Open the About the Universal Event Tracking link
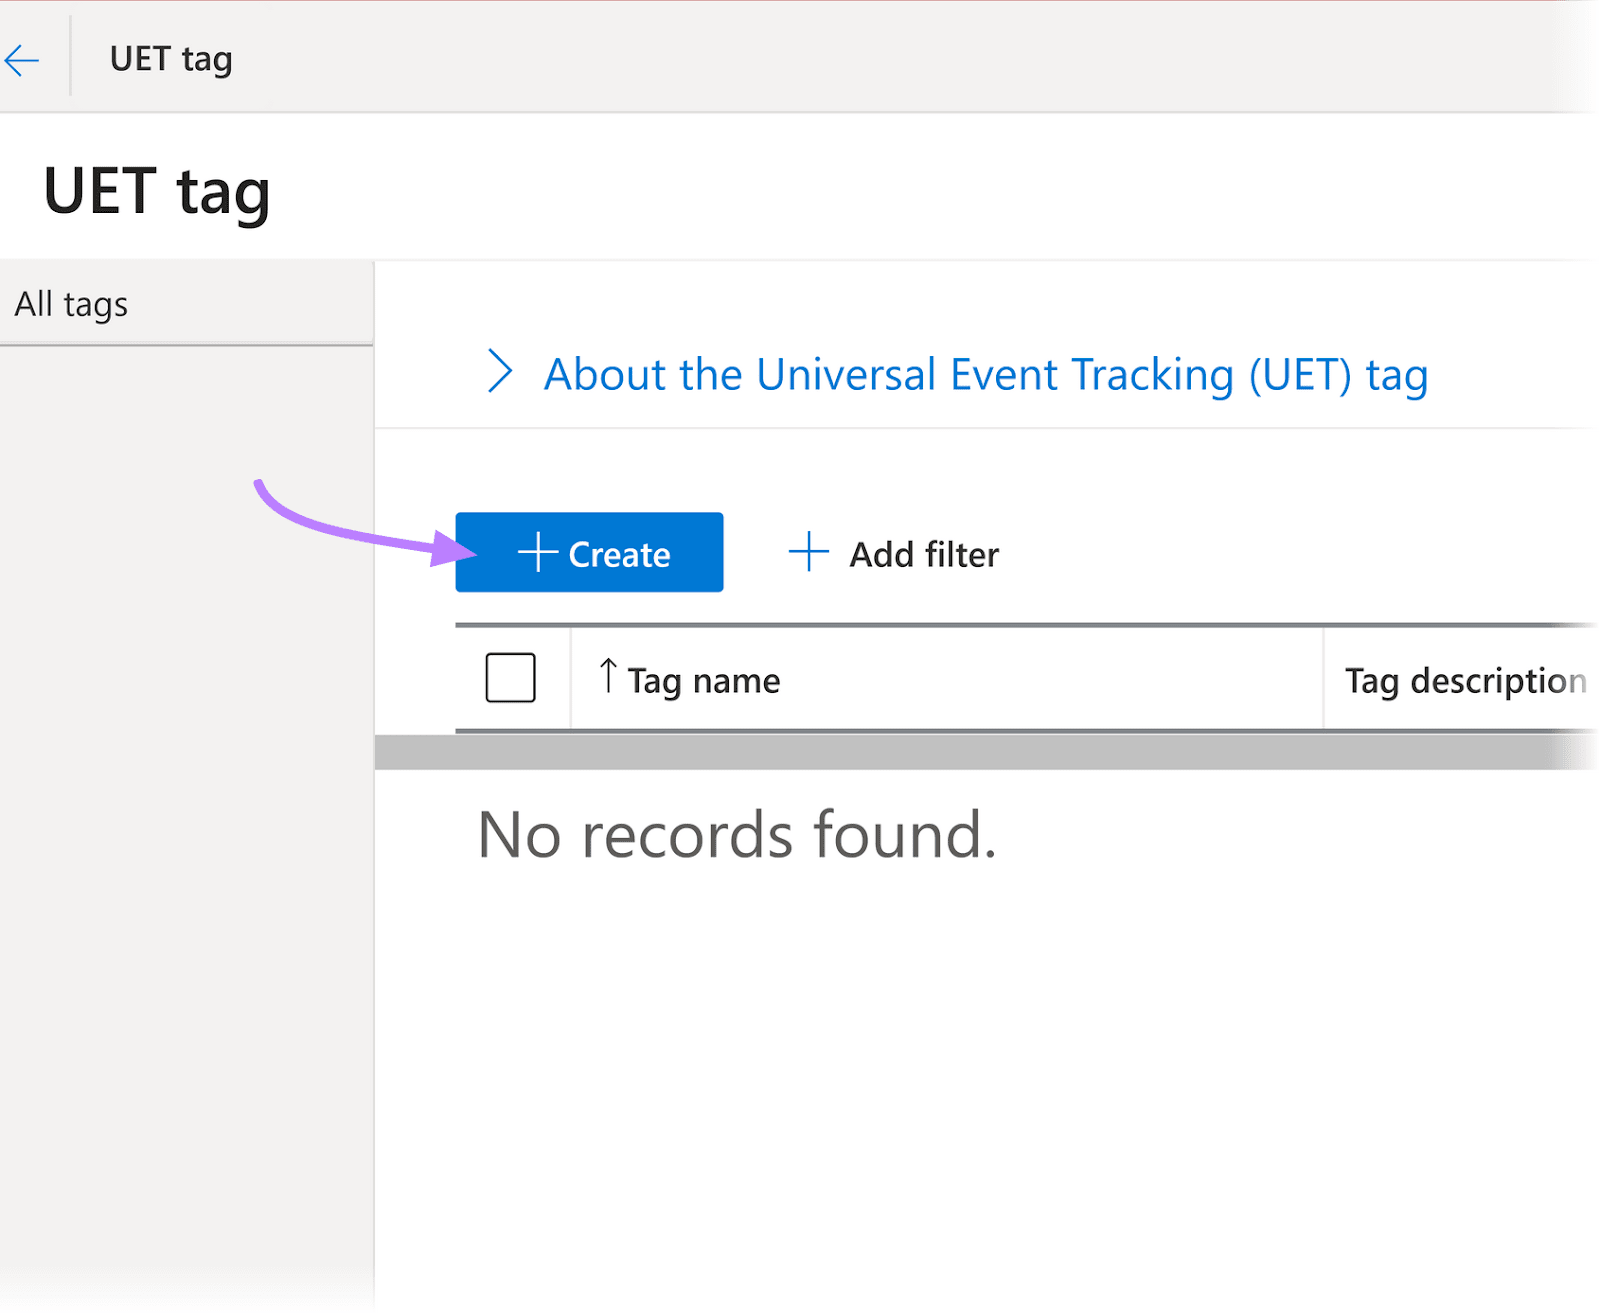The image size is (1600, 1314). click(985, 375)
